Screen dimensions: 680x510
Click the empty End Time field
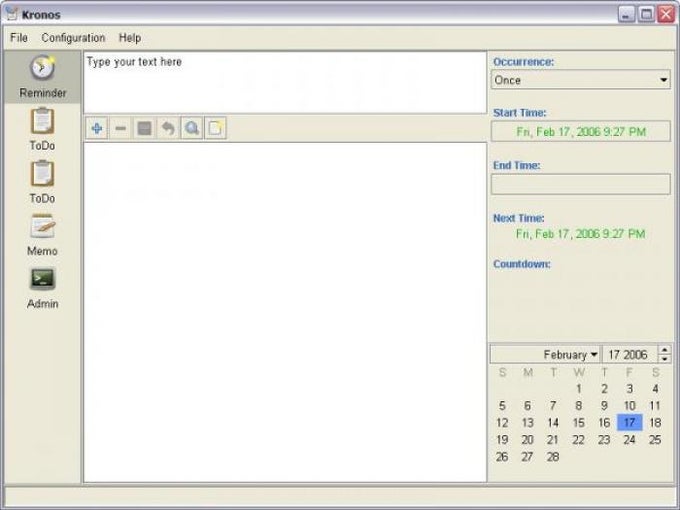[581, 184]
